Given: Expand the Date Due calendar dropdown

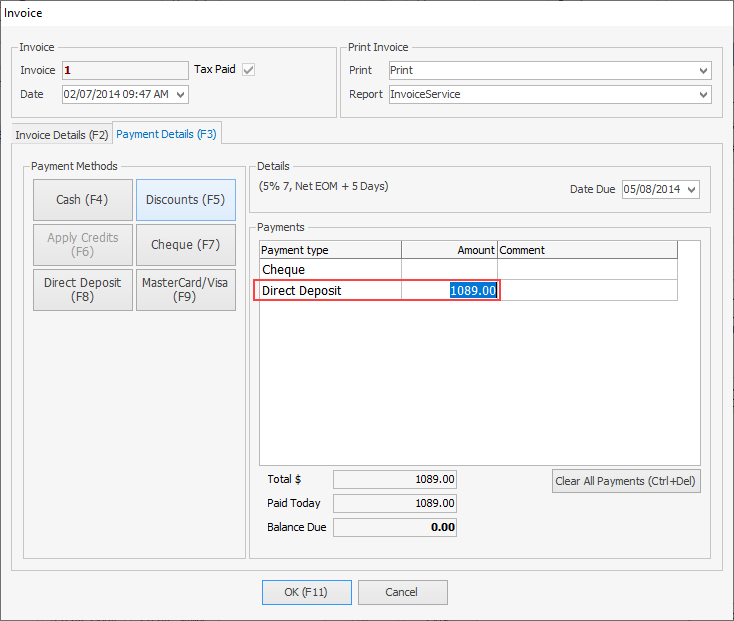Looking at the screenshot, I should 691,189.
